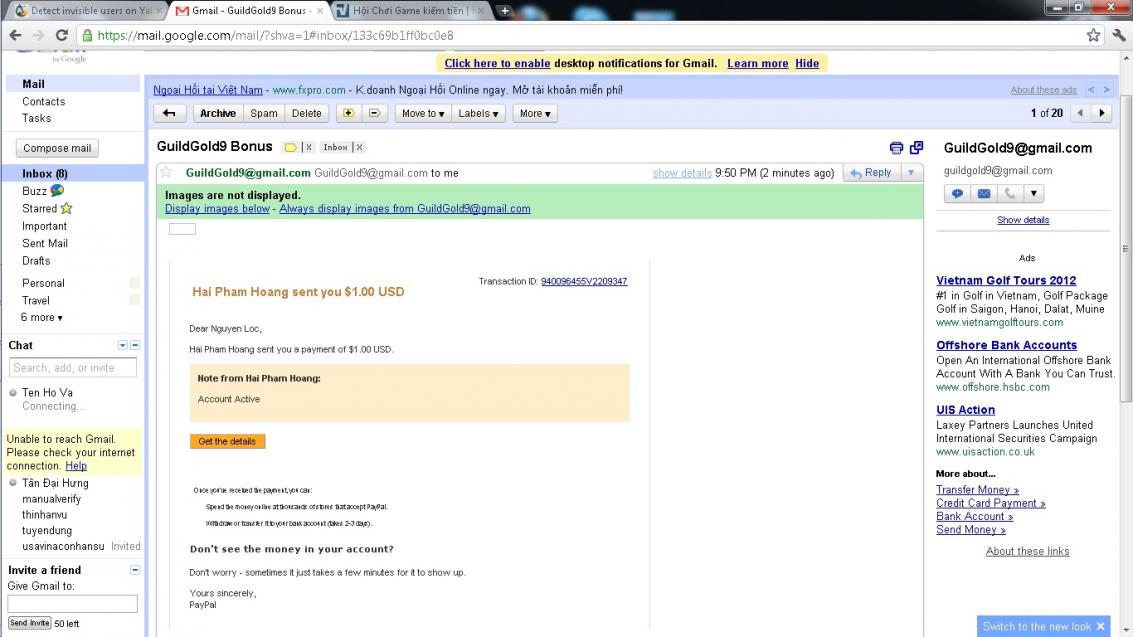The width and height of the screenshot is (1133, 637).
Task: Click chat search, add, or invite field
Action: [x=72, y=368]
